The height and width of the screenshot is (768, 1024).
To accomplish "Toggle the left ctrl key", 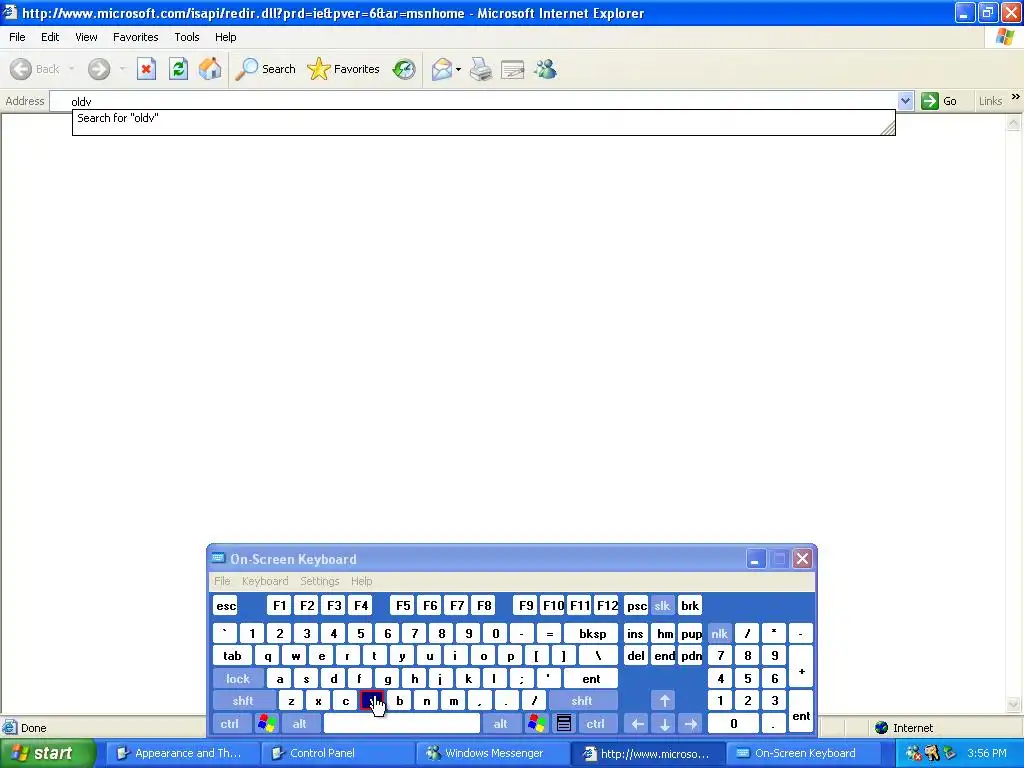I will (230, 724).
